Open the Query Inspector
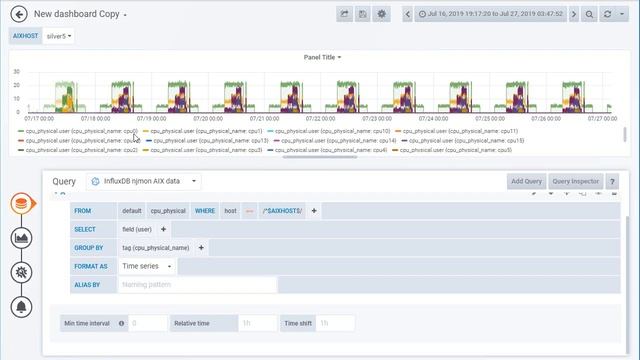The width and height of the screenshot is (640, 360). 576,181
